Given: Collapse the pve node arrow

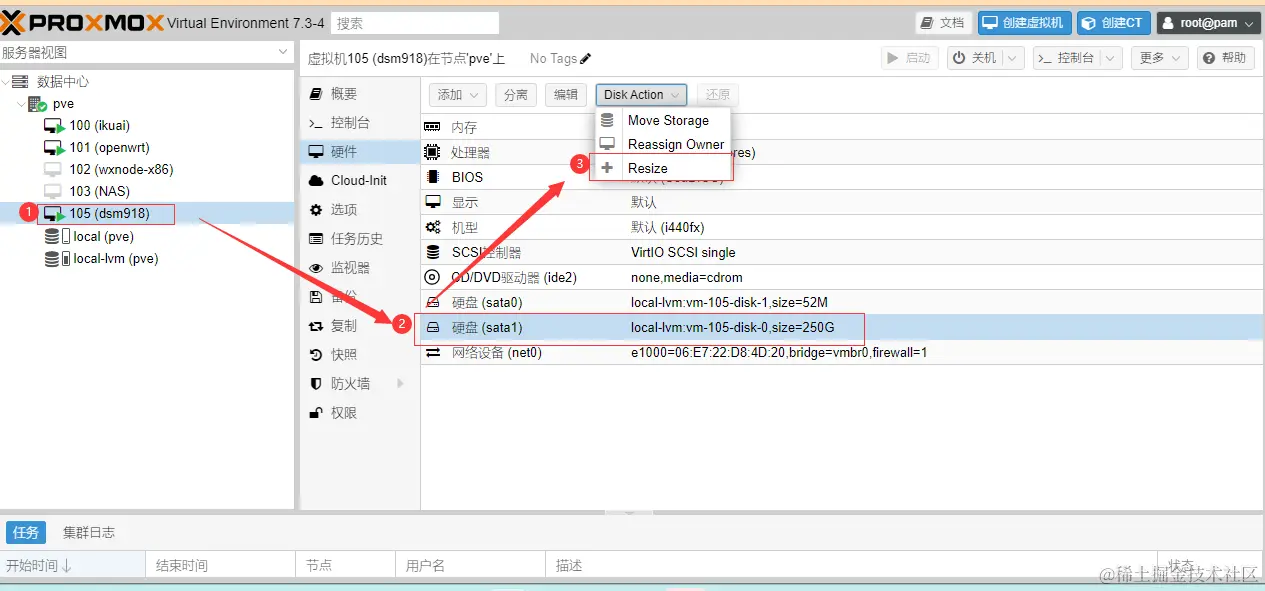Looking at the screenshot, I should (22, 103).
